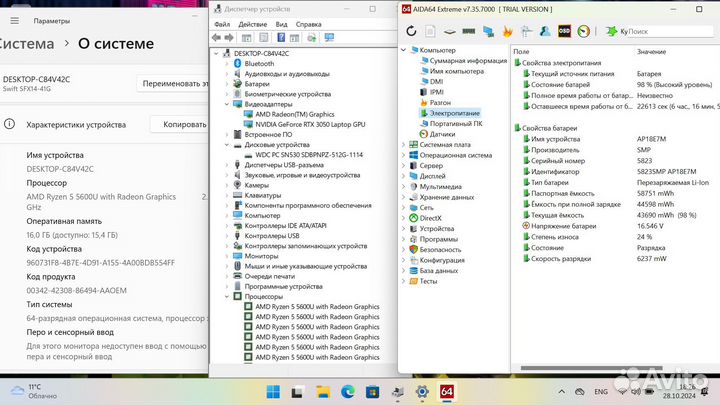Select AMD Radeon(TM) Graphics device
The width and height of the screenshot is (720, 405).
pos(294,114)
